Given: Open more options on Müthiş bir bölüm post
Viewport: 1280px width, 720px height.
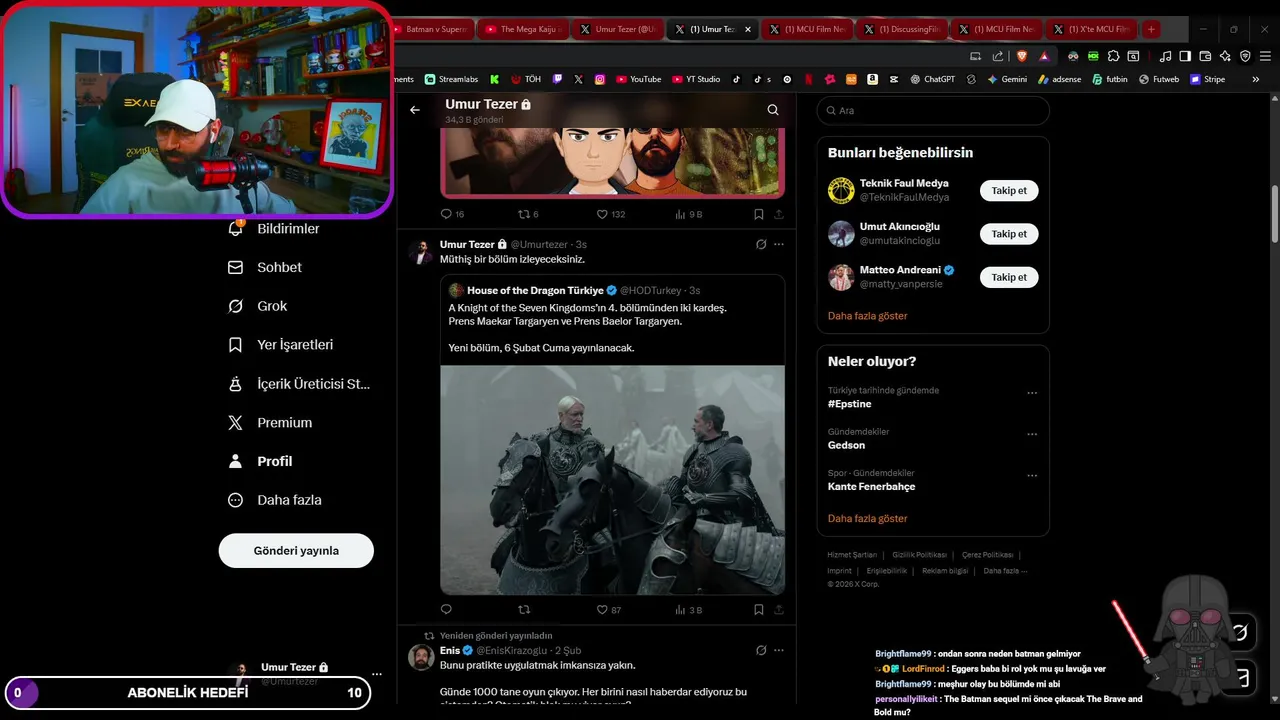Looking at the screenshot, I should (x=779, y=244).
